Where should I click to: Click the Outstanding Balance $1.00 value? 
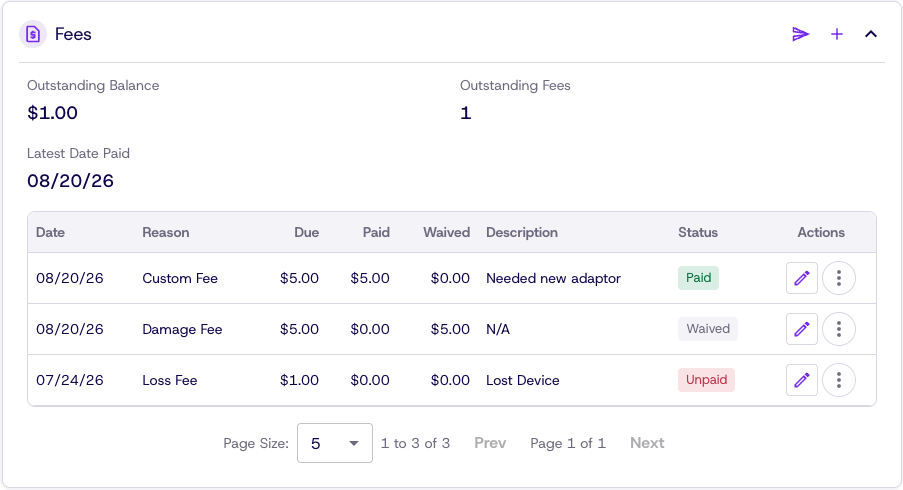click(52, 113)
